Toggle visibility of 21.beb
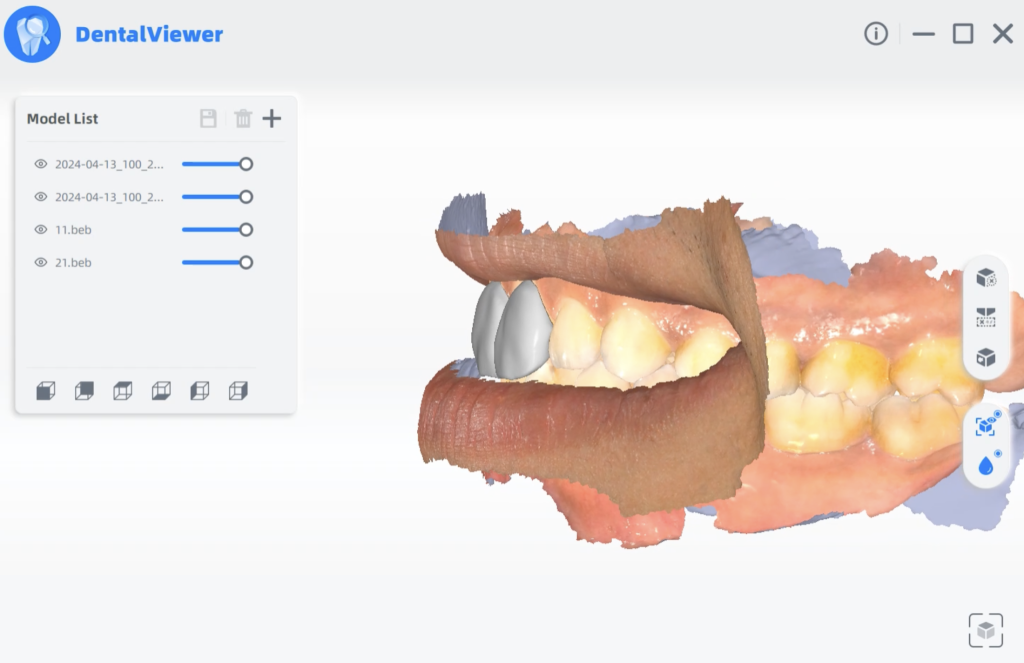1024x663 pixels. 40,263
